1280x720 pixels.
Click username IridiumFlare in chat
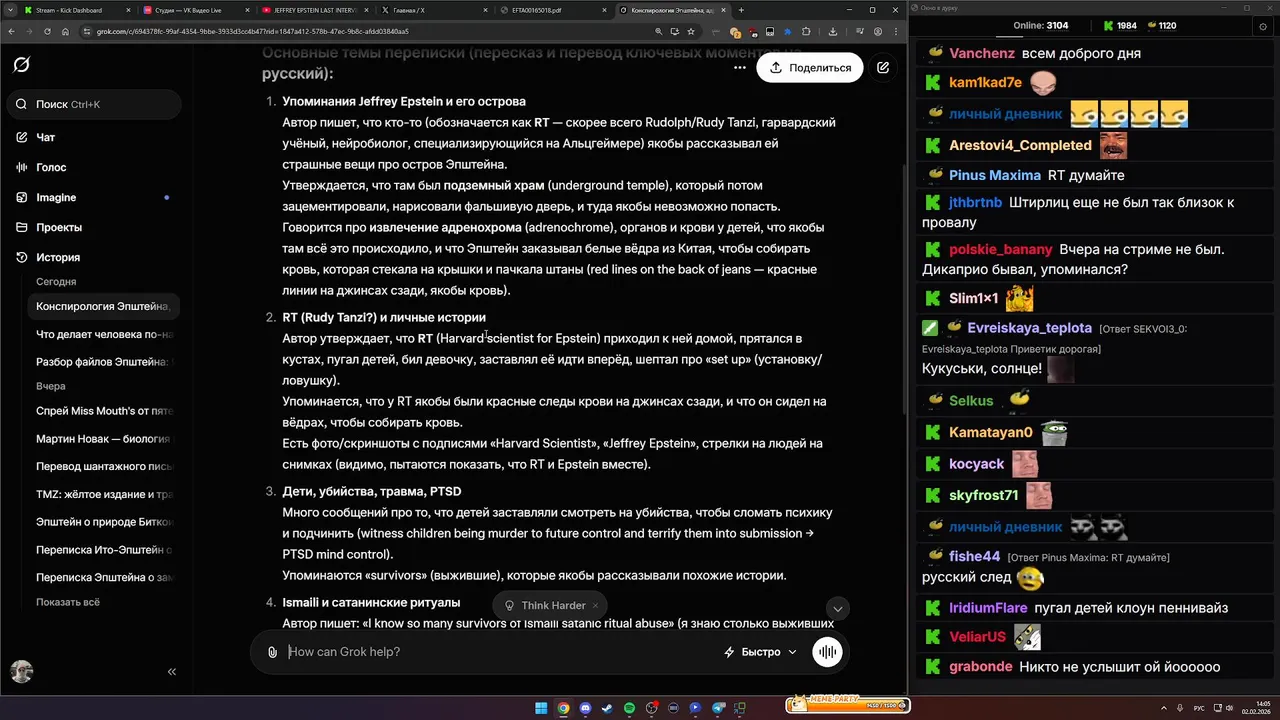(x=988, y=608)
